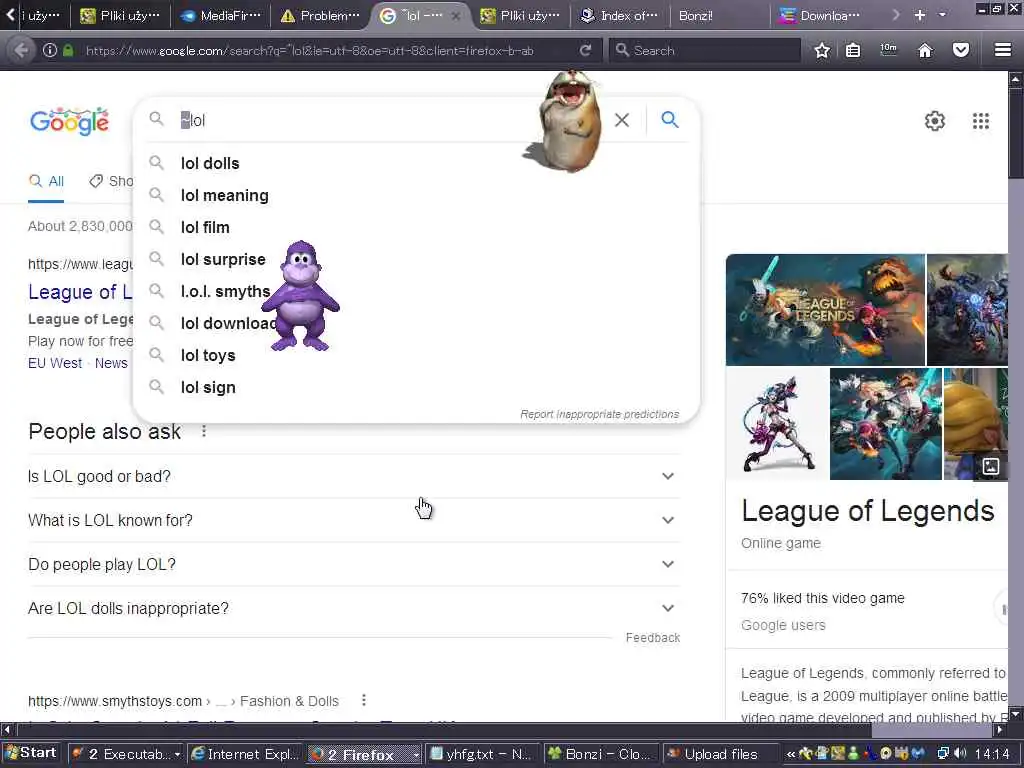Viewport: 1024px width, 768px height.
Task: Expand "Are LOL dolls inappropriate?" question
Action: point(354,607)
